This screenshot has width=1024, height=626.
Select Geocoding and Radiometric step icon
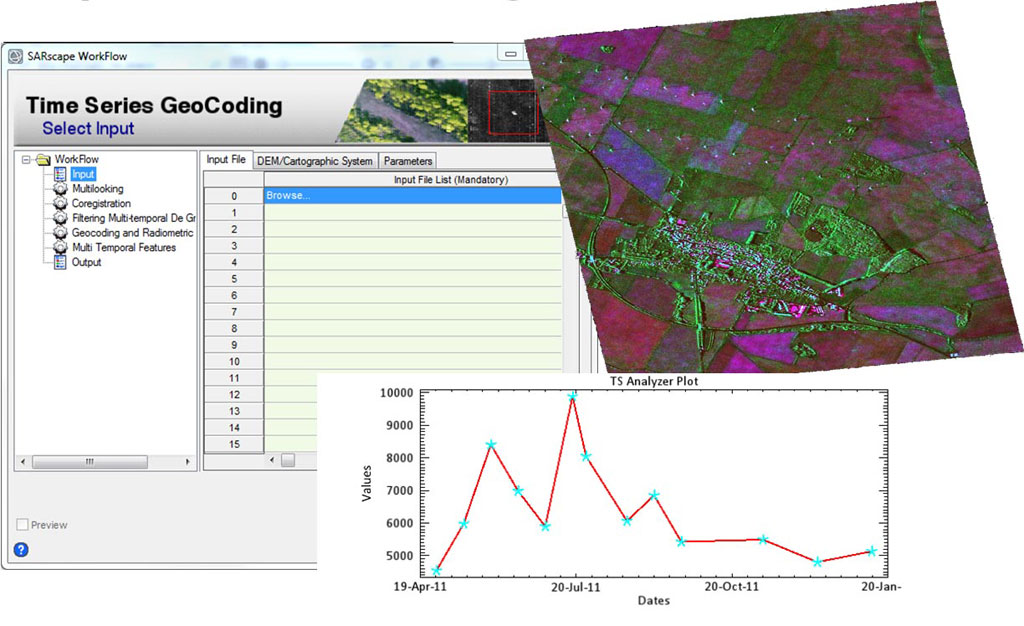click(60, 233)
